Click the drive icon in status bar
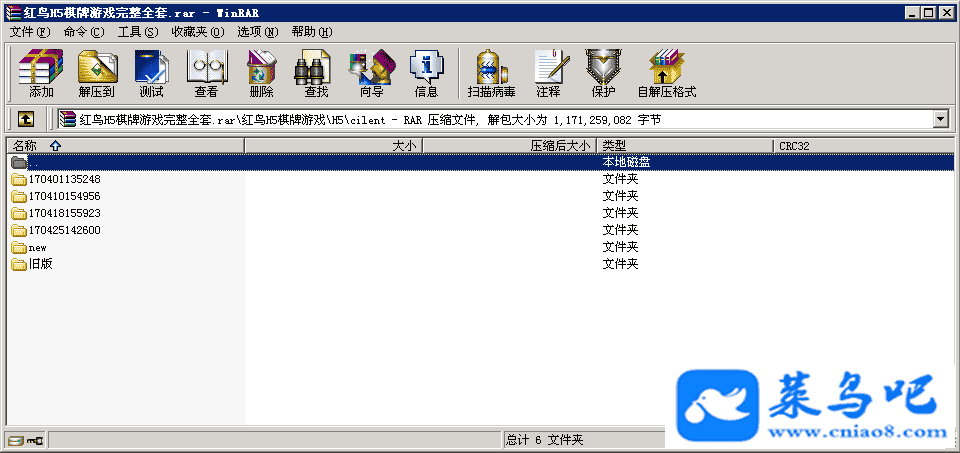The image size is (960, 453). point(16,440)
